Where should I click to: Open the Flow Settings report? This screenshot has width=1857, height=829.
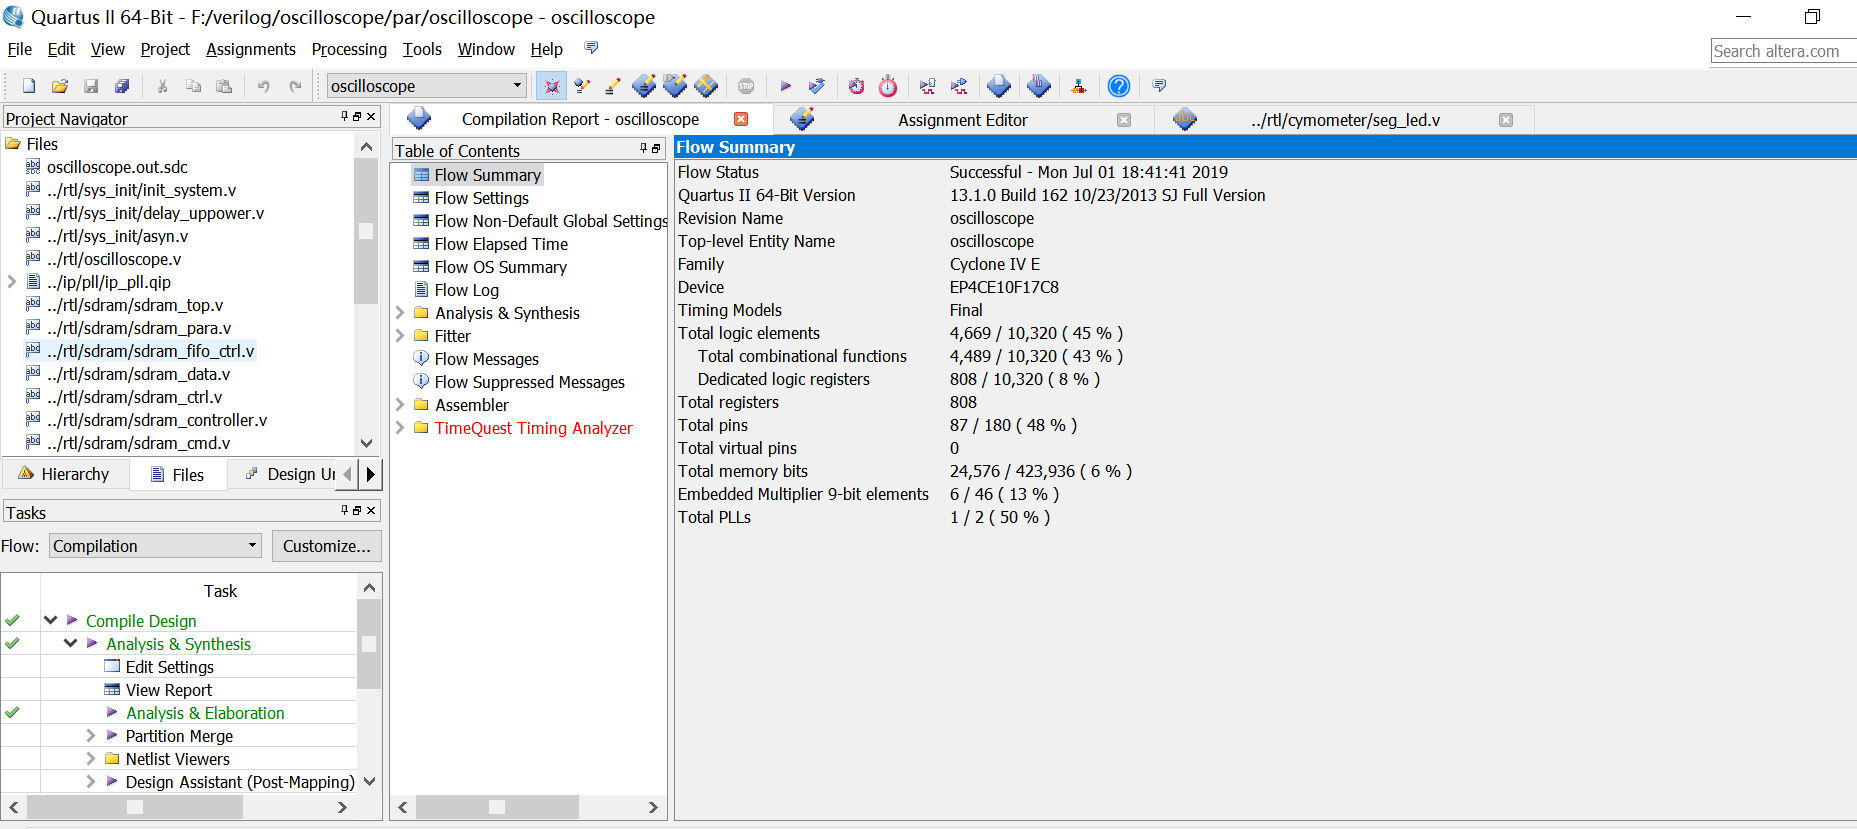tap(481, 198)
